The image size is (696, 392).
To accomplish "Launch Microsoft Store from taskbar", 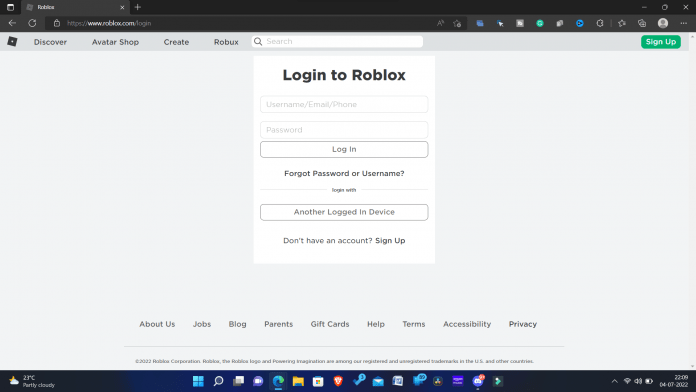I will tap(318, 381).
